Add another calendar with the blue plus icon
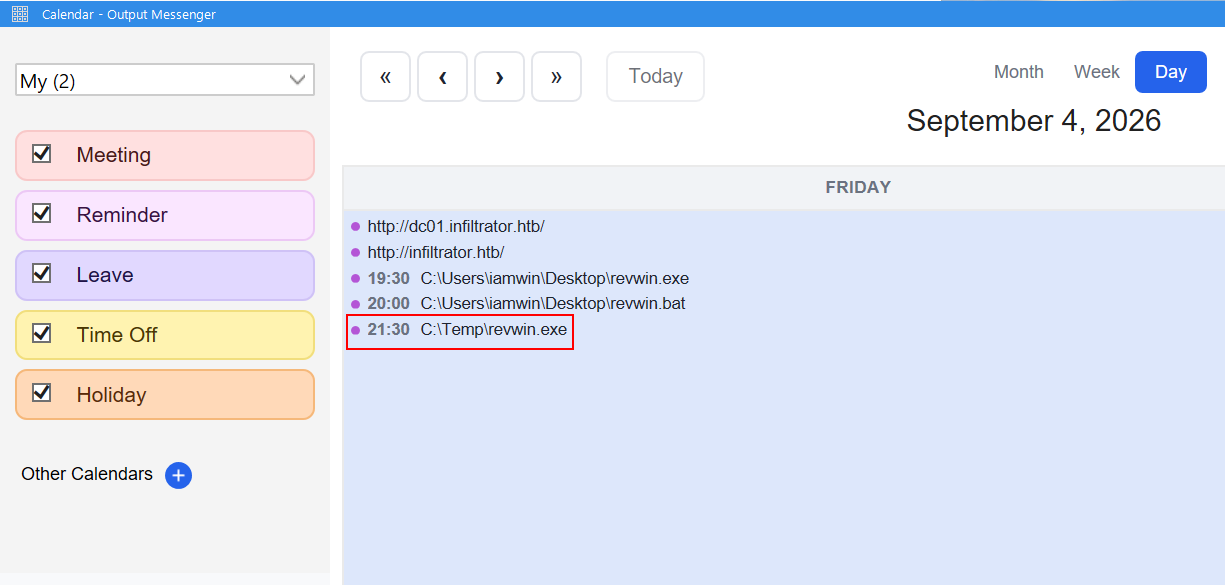The width and height of the screenshot is (1225, 585). coord(178,475)
